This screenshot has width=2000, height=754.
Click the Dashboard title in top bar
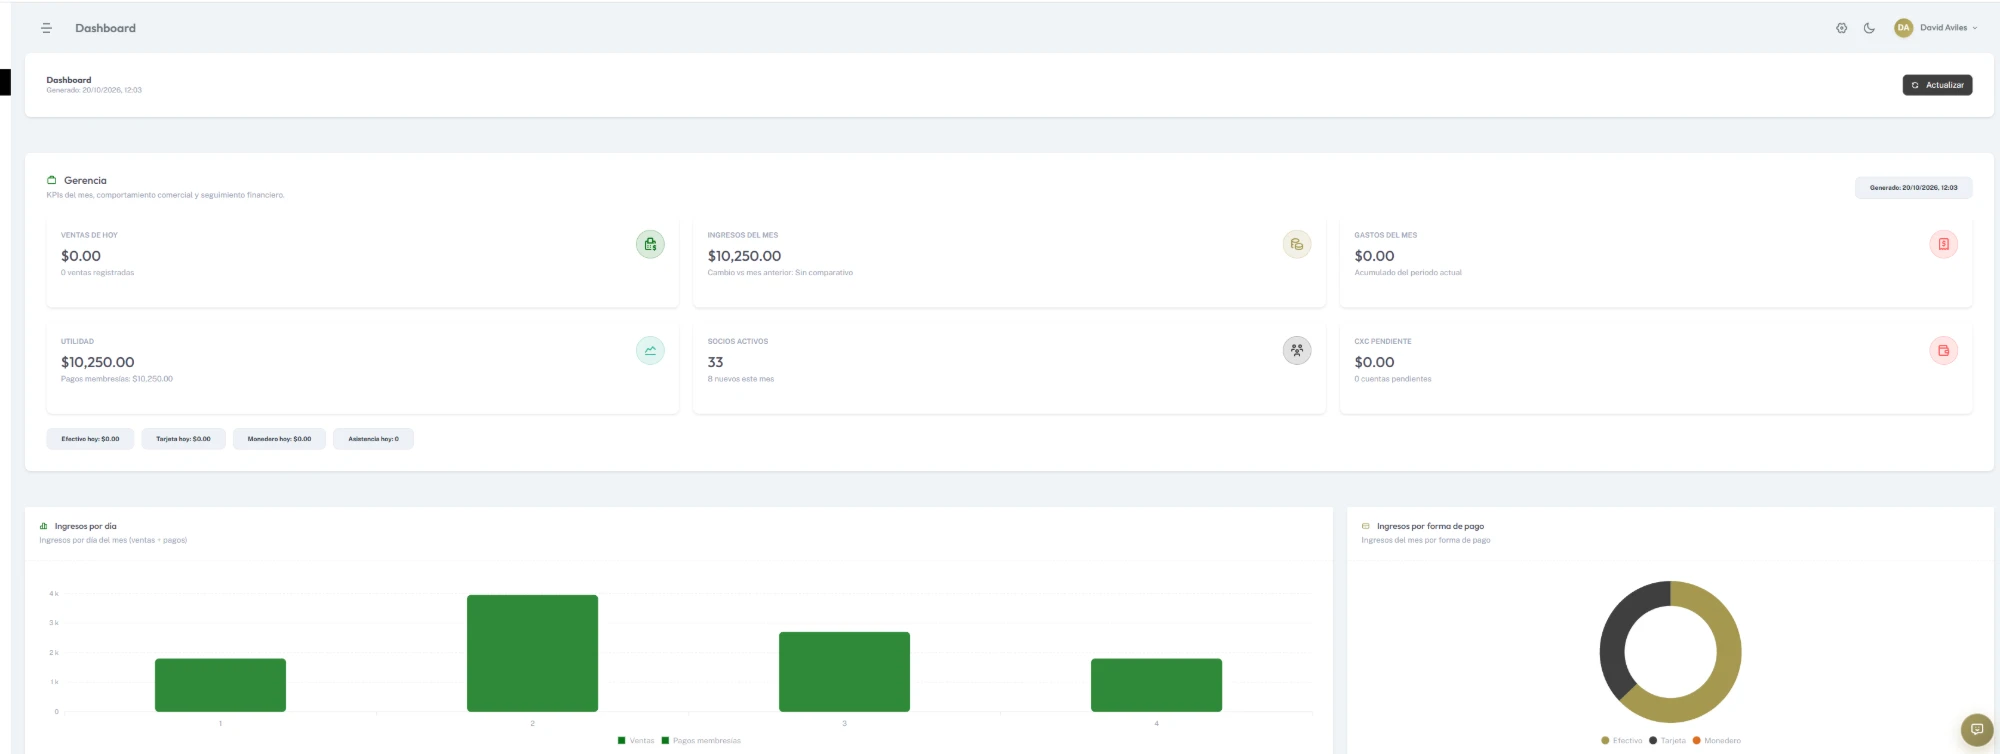tap(105, 28)
